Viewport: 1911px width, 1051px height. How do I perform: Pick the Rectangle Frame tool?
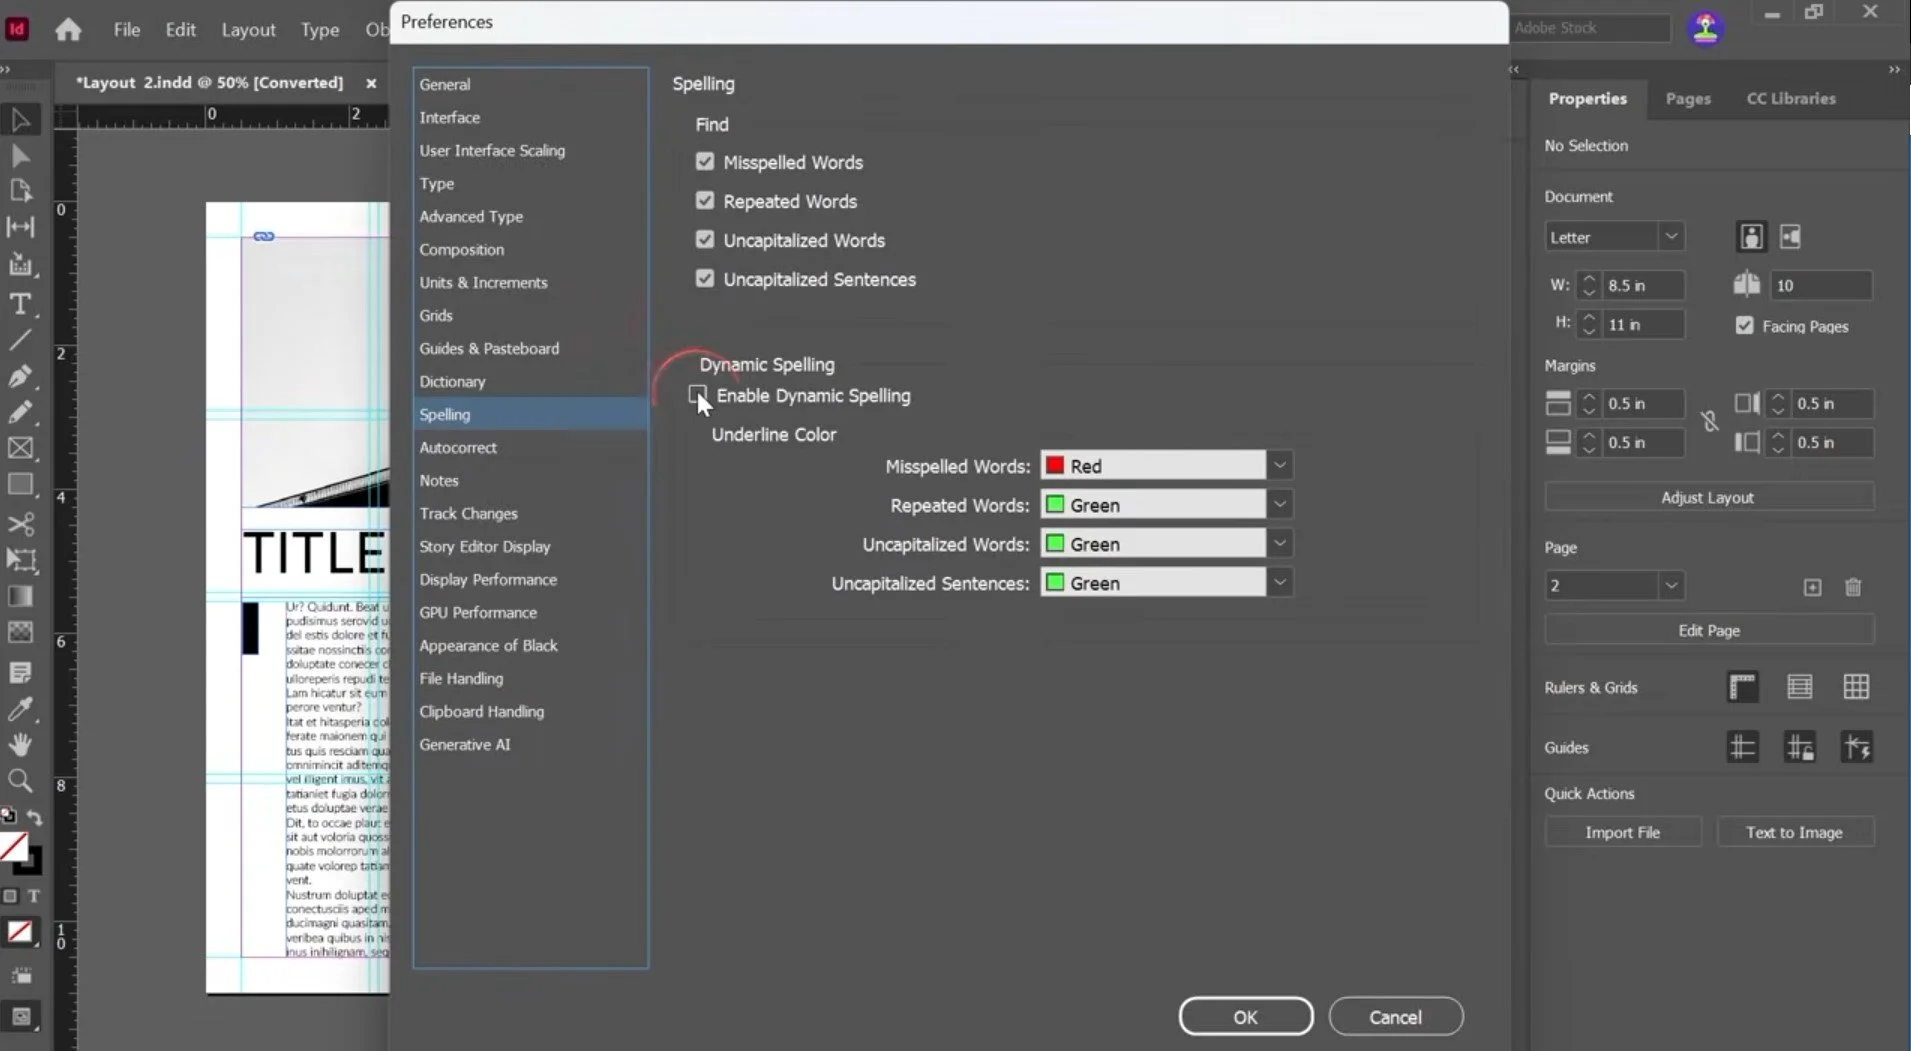(20, 448)
